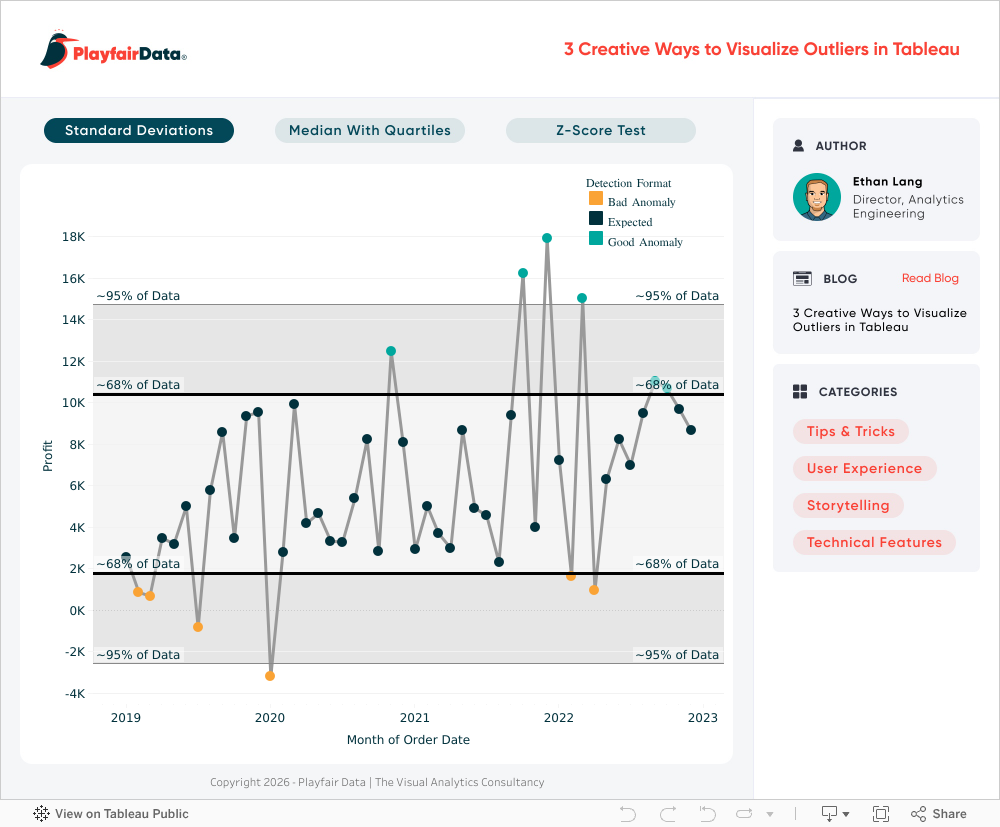Switch to Median With Quartiles view
This screenshot has width=1000, height=827.
tap(370, 131)
